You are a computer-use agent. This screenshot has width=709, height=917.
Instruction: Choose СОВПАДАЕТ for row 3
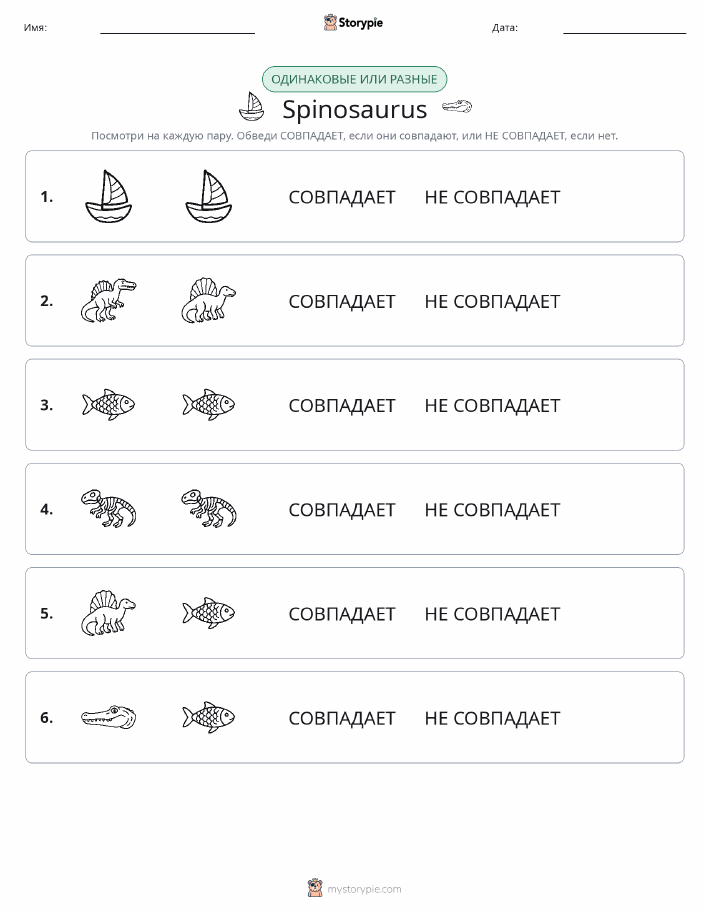point(342,406)
